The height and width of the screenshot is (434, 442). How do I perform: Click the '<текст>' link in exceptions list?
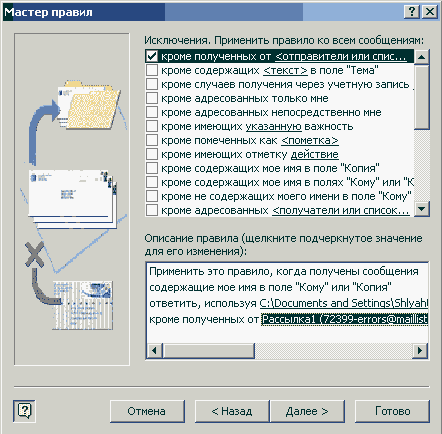tap(285, 70)
